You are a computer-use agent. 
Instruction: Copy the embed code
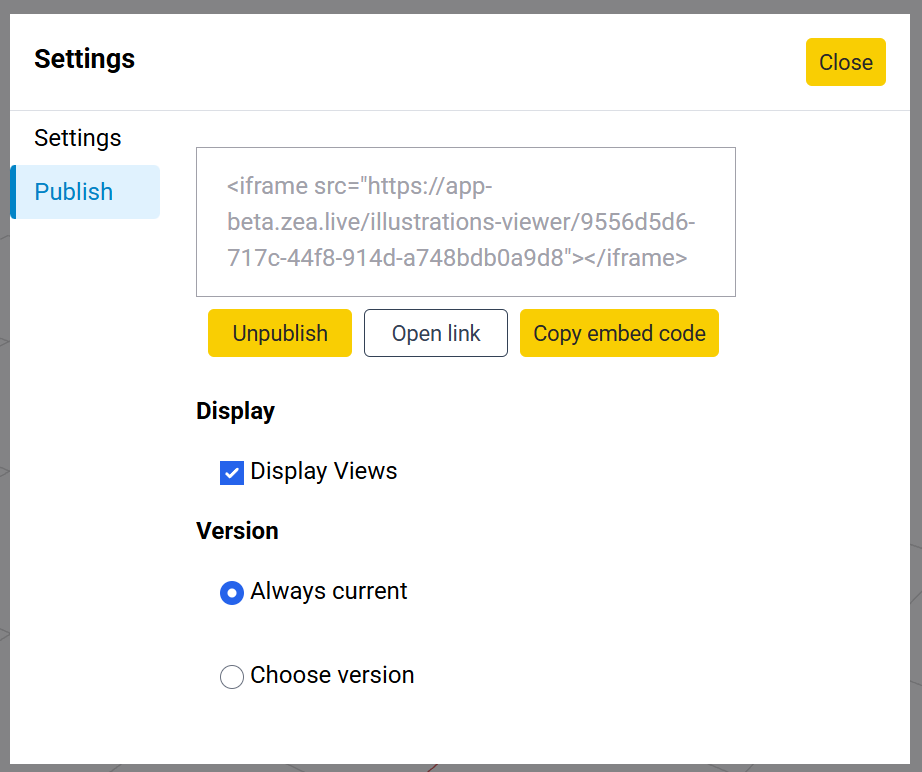[x=619, y=333]
